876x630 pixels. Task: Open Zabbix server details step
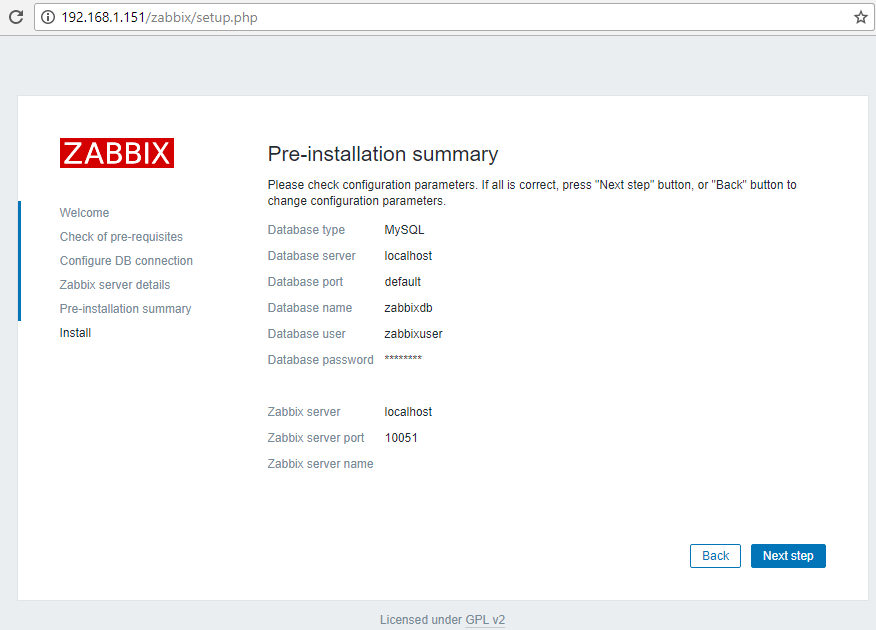(x=115, y=285)
